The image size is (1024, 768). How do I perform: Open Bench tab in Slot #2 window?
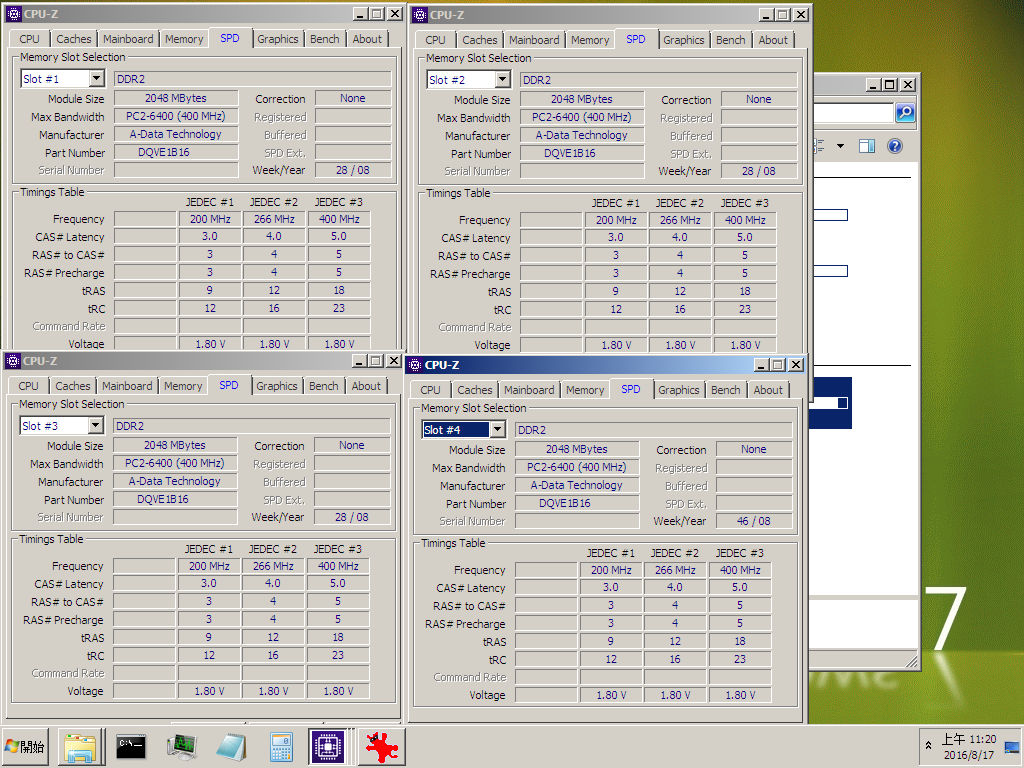731,40
